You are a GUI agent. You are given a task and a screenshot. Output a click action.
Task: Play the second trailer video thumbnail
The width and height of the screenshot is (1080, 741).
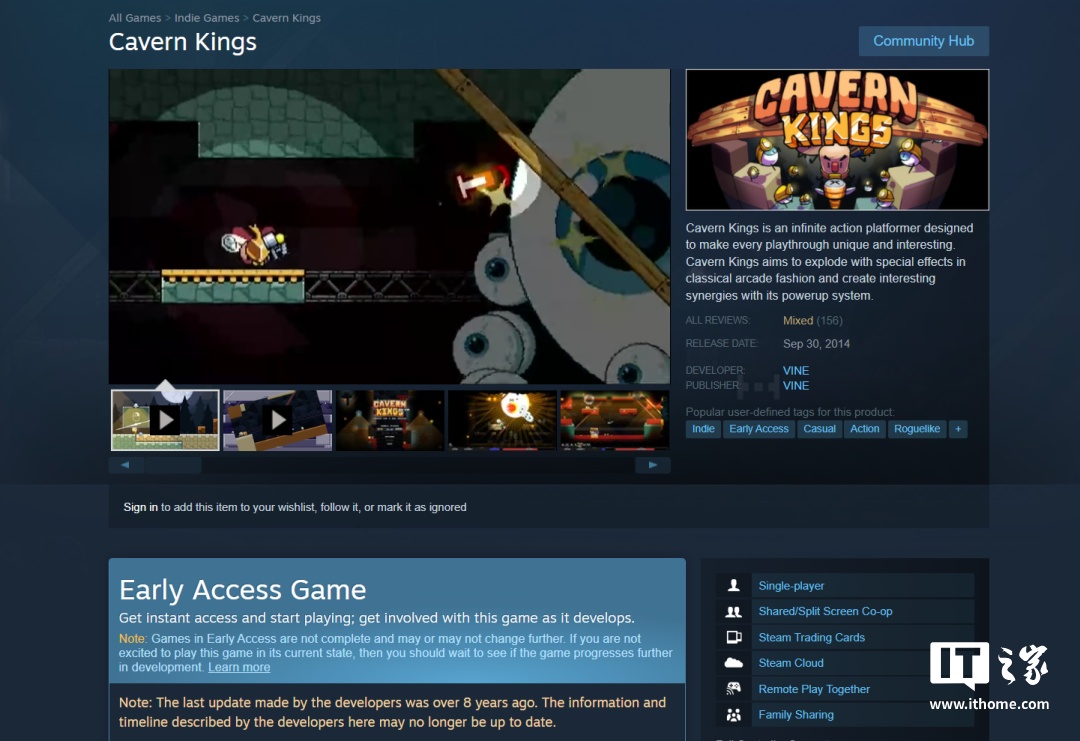tap(278, 420)
